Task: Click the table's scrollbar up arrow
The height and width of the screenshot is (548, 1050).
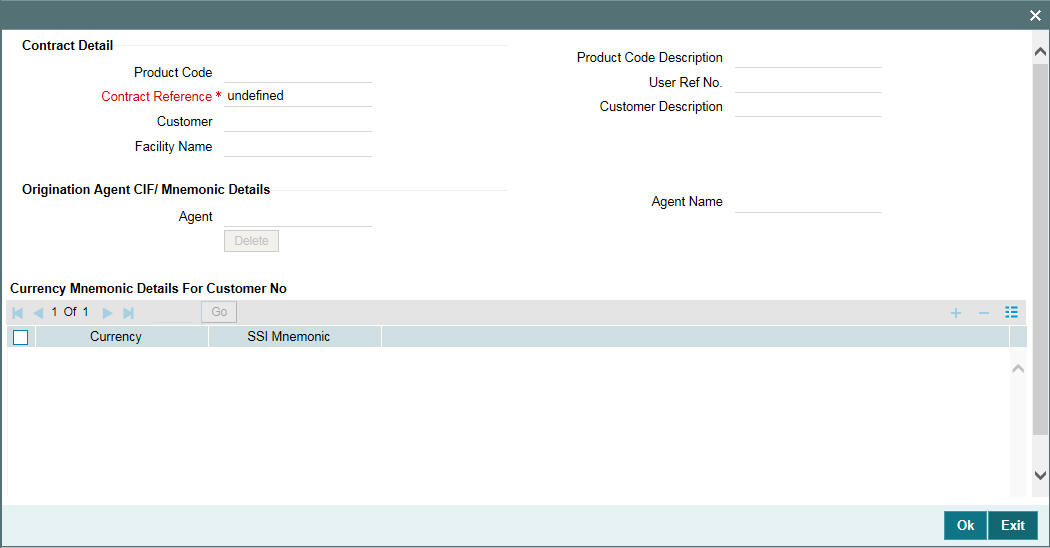Action: click(1018, 368)
